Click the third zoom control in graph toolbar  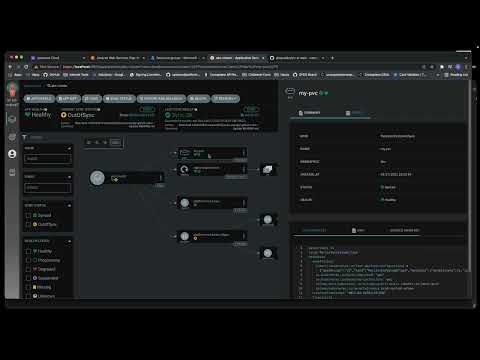pos(105,142)
